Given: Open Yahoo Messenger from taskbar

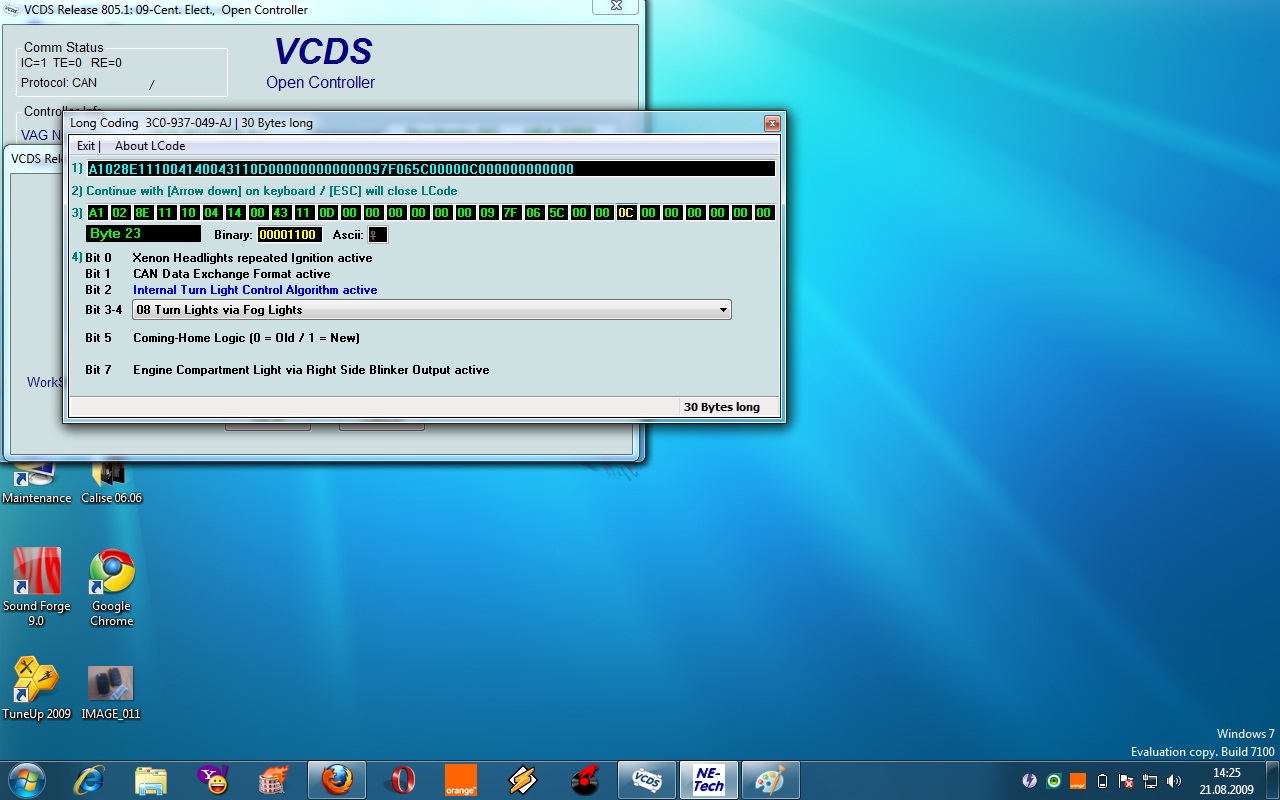Looking at the screenshot, I should [x=212, y=780].
